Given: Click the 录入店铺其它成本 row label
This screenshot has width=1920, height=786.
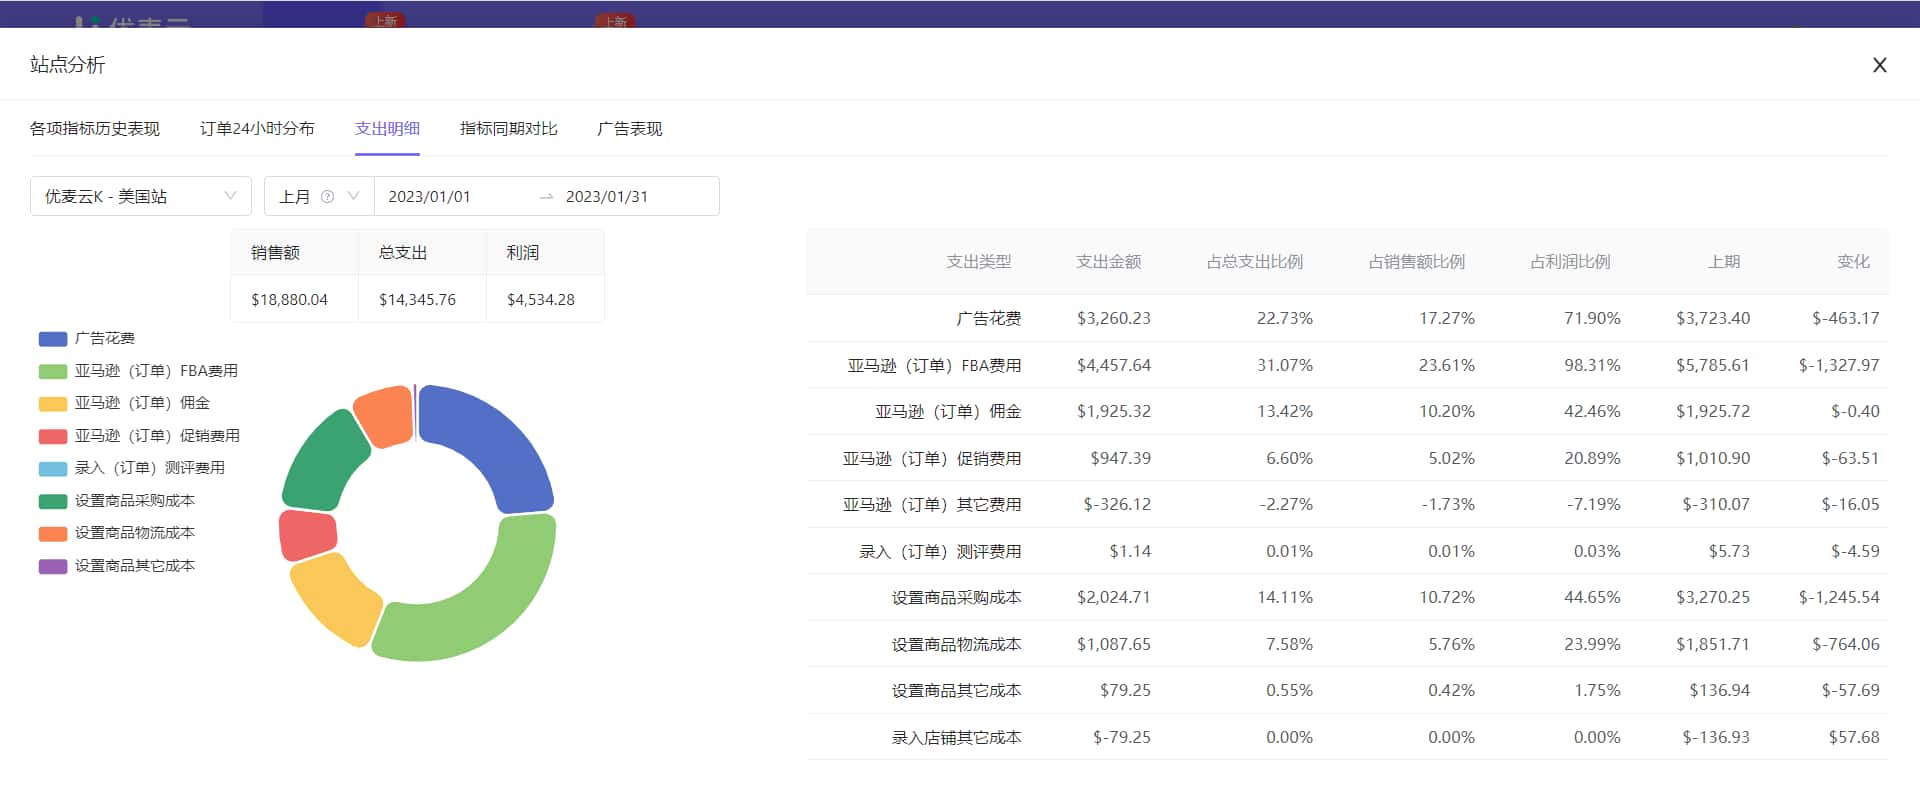Looking at the screenshot, I should pyautogui.click(x=957, y=738).
